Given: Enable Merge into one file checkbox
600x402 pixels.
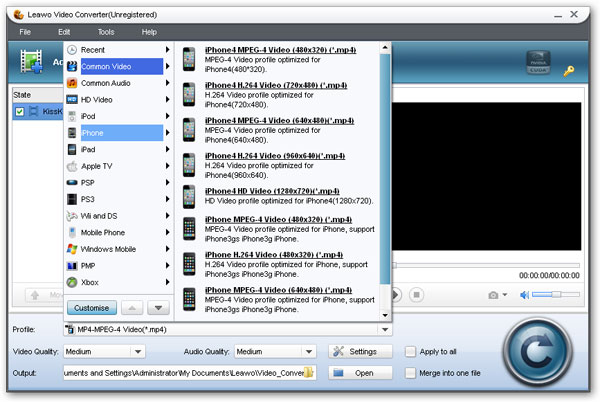Looking at the screenshot, I should tap(410, 373).
